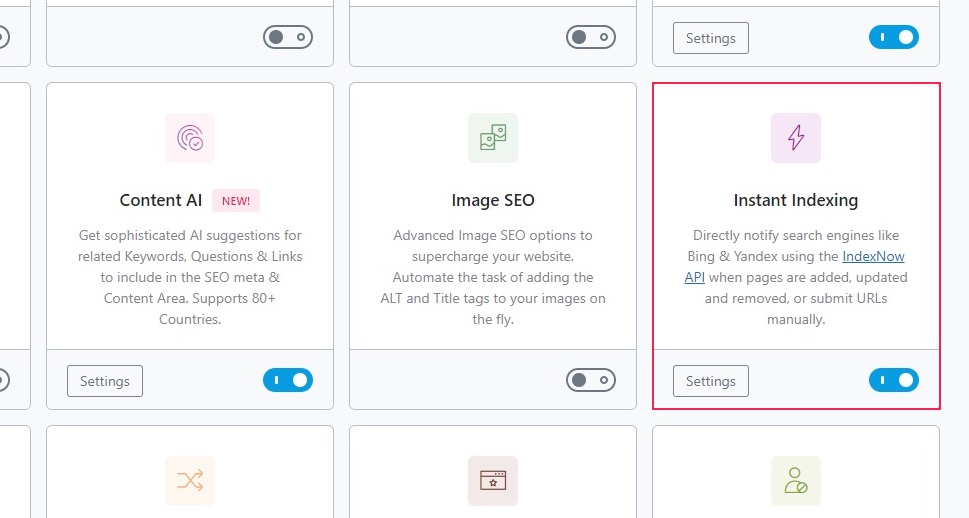Screen dimensions: 969x518
Task: Click the green user-with-checkmark icon
Action: [x=796, y=481]
